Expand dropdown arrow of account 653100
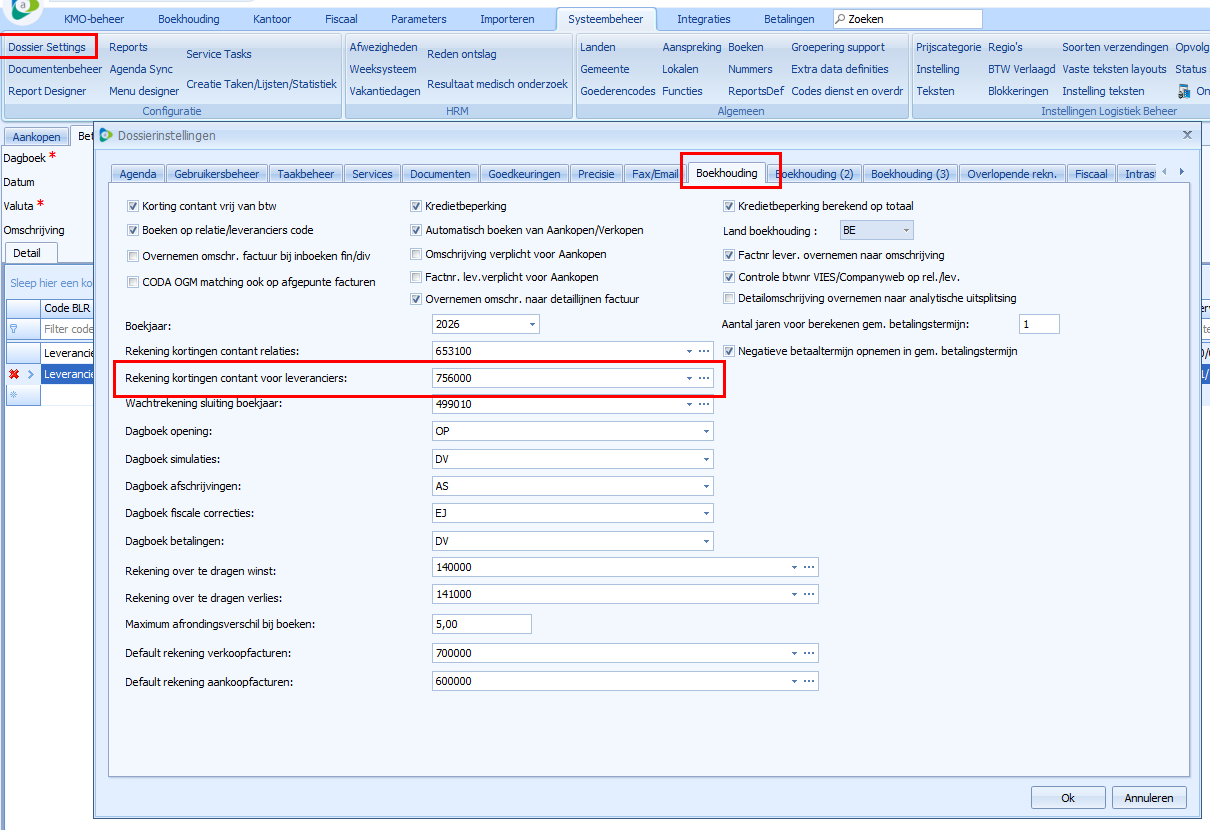 [689, 351]
